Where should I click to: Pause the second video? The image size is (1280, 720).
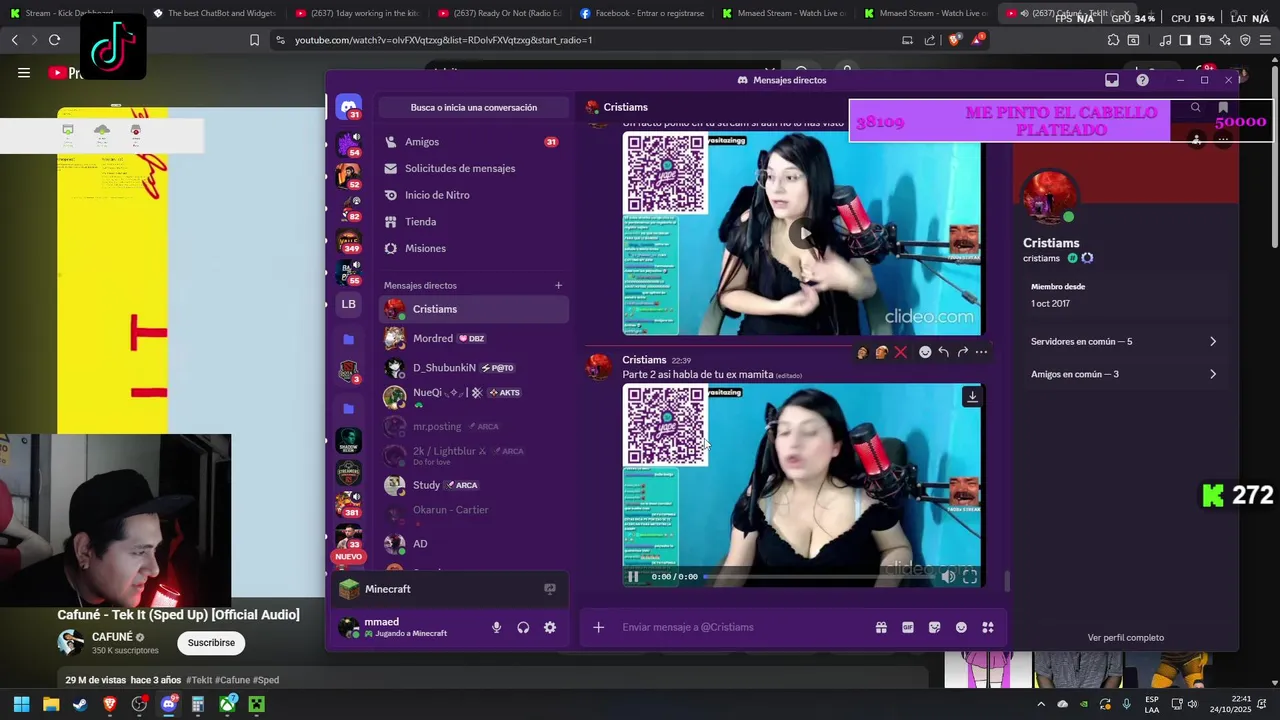coord(633,577)
